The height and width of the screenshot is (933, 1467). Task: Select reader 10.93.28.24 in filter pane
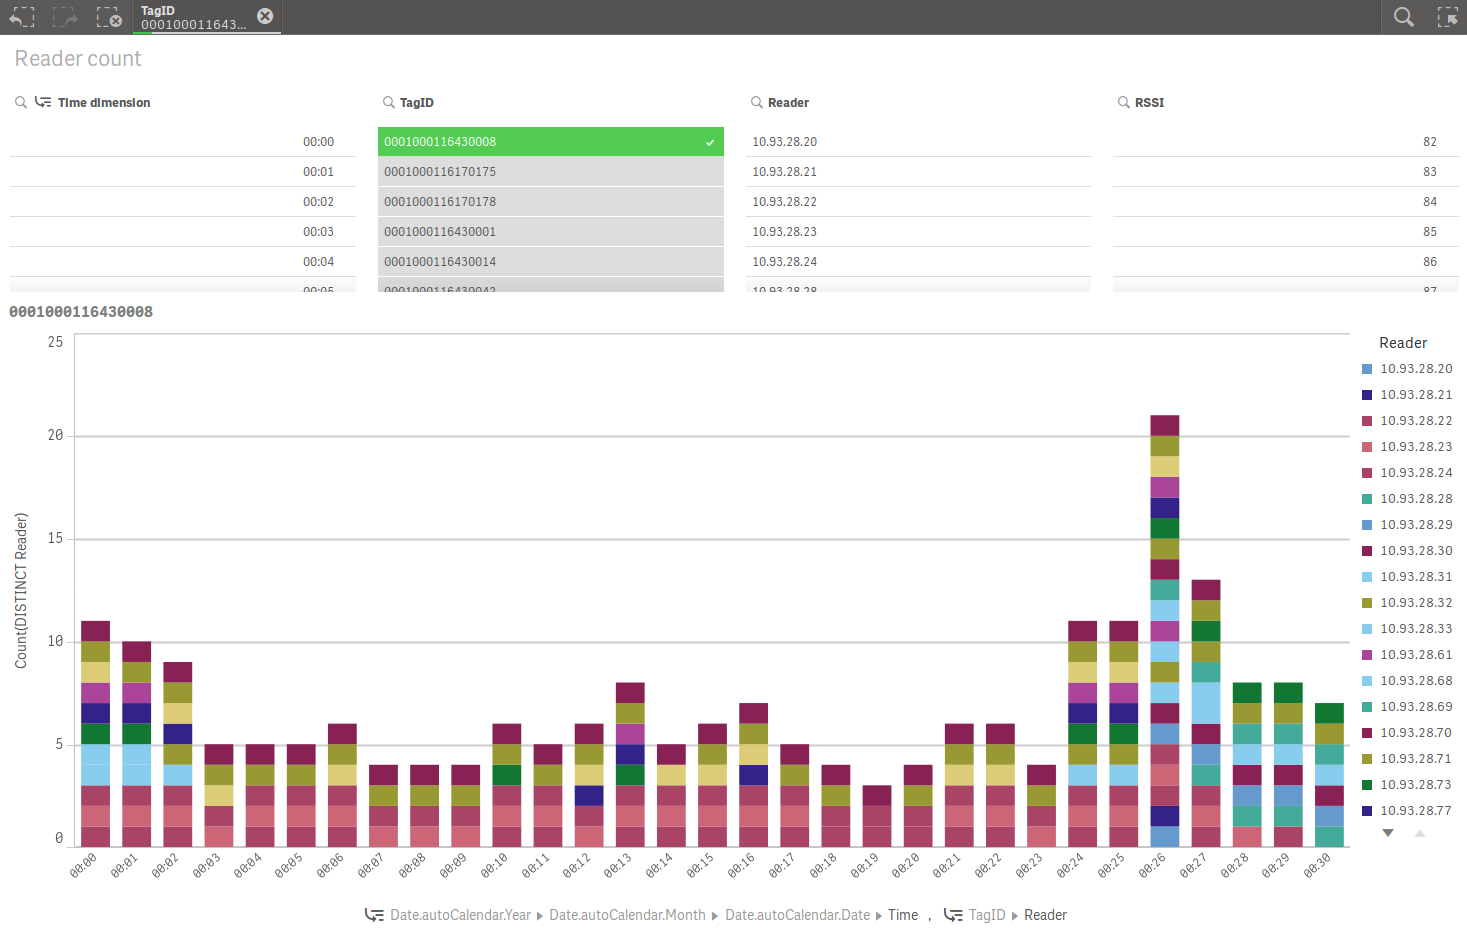click(x=918, y=262)
